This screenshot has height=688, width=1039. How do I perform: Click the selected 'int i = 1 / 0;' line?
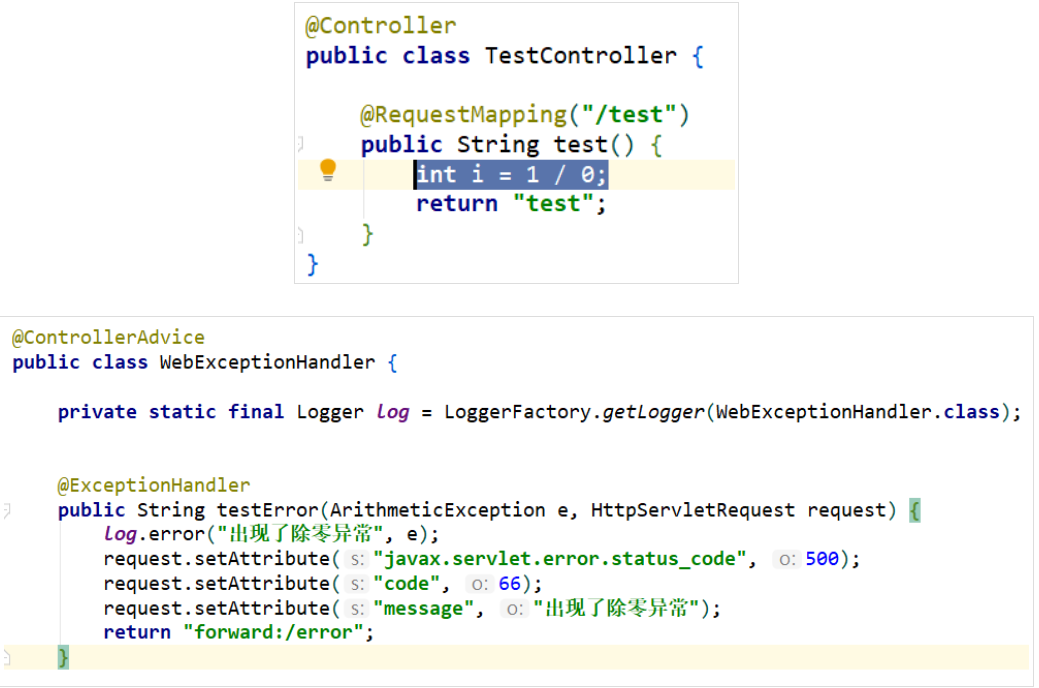coord(511,174)
